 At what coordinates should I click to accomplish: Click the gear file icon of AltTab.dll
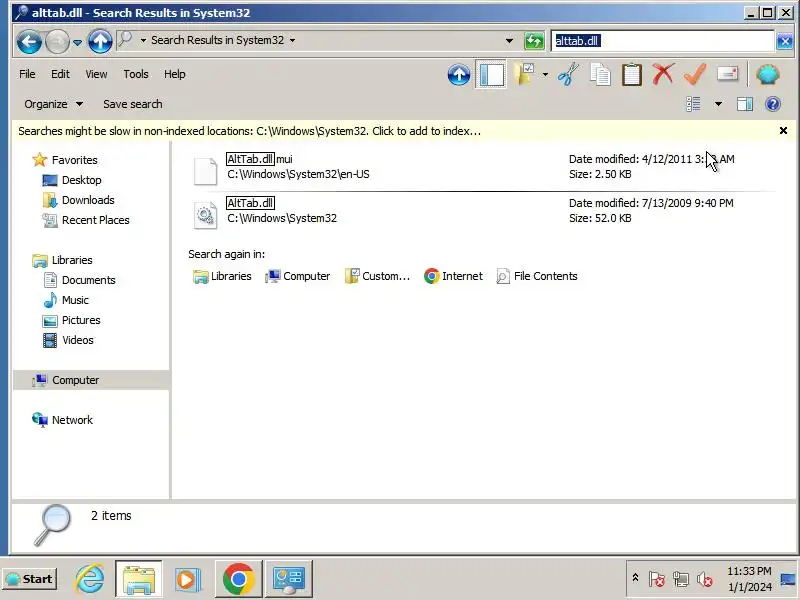click(206, 215)
